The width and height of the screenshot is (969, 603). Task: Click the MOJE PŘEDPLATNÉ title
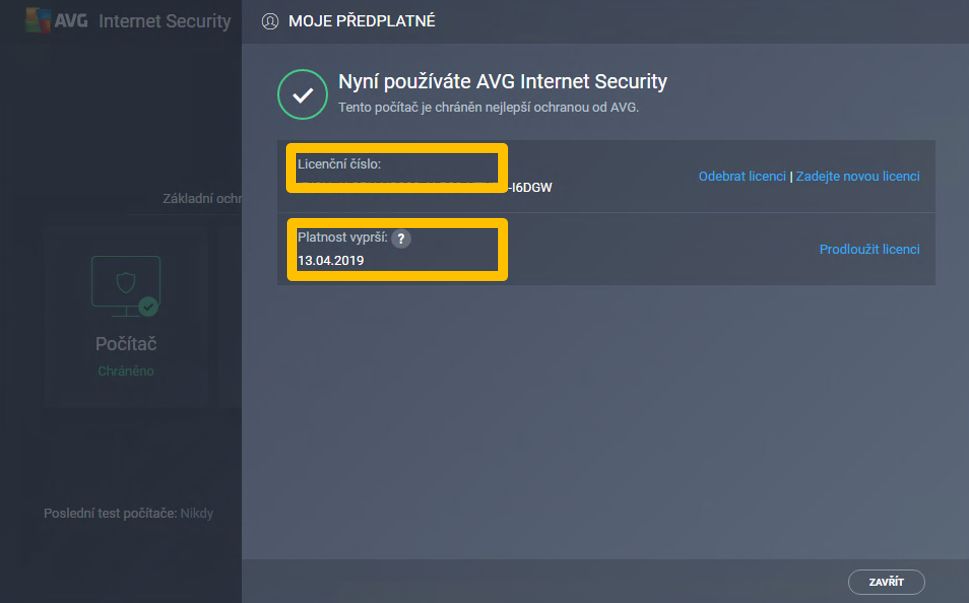tap(362, 21)
